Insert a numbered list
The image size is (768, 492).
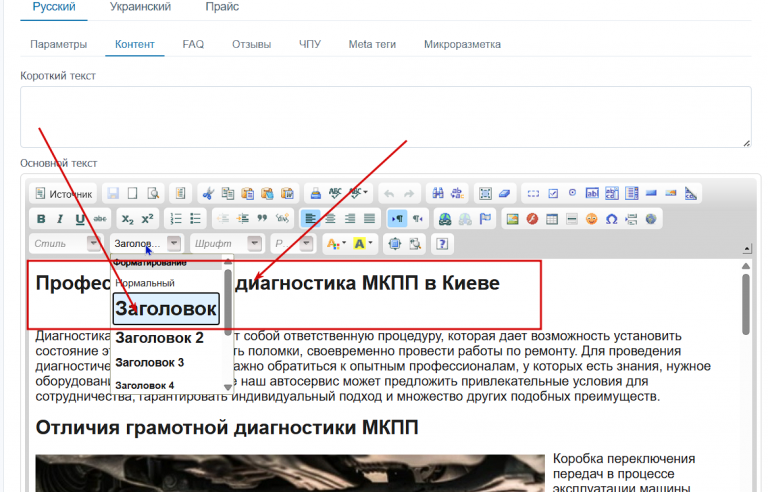click(x=176, y=219)
